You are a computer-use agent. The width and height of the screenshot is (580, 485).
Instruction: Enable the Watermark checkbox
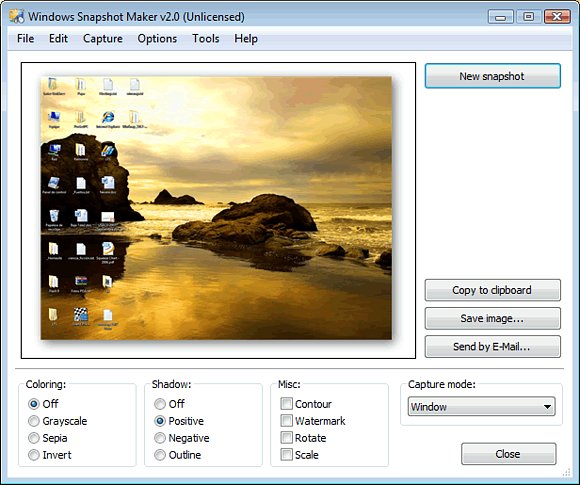click(286, 421)
